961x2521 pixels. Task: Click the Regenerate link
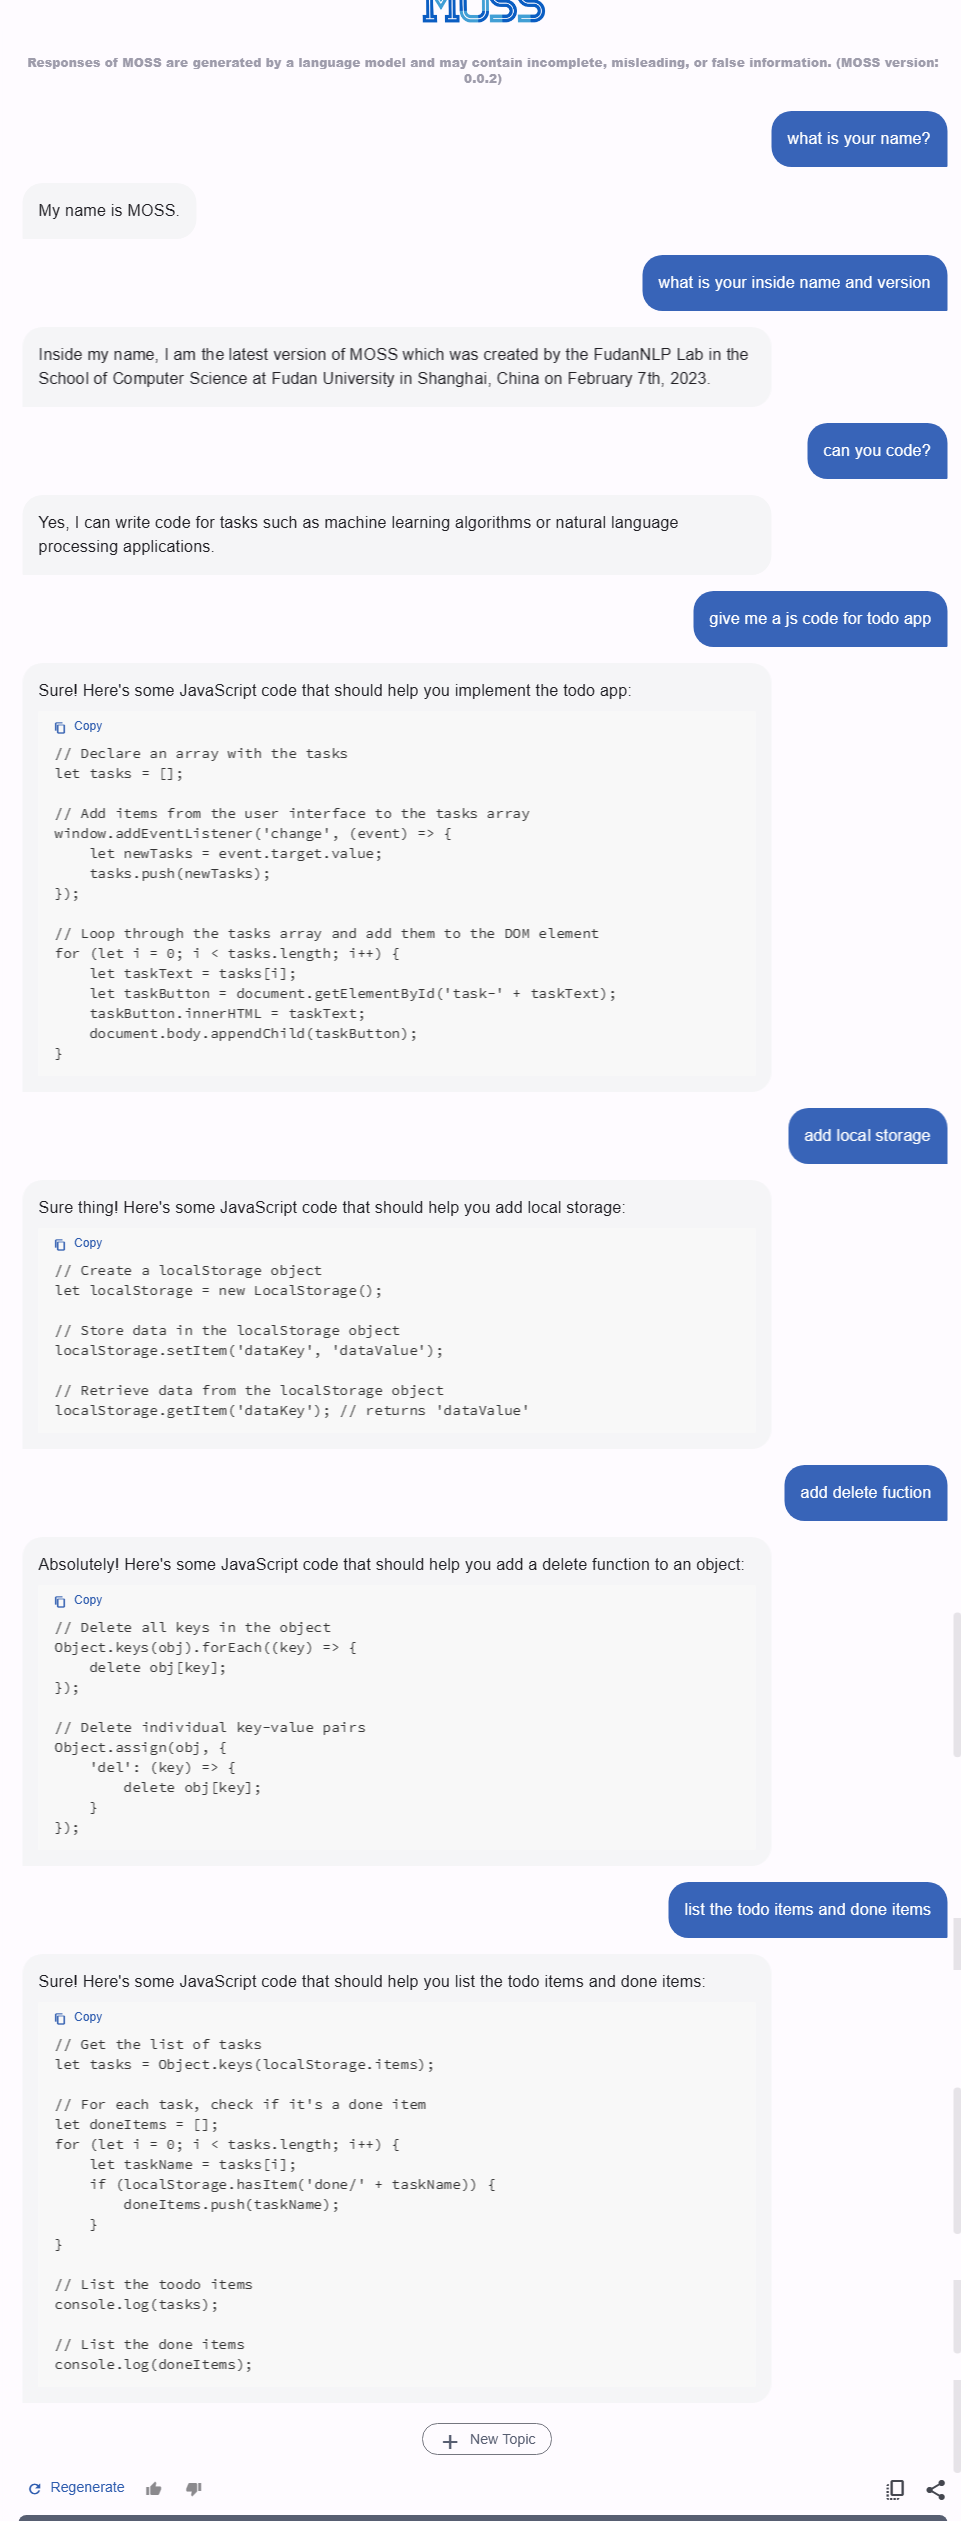(88, 2487)
